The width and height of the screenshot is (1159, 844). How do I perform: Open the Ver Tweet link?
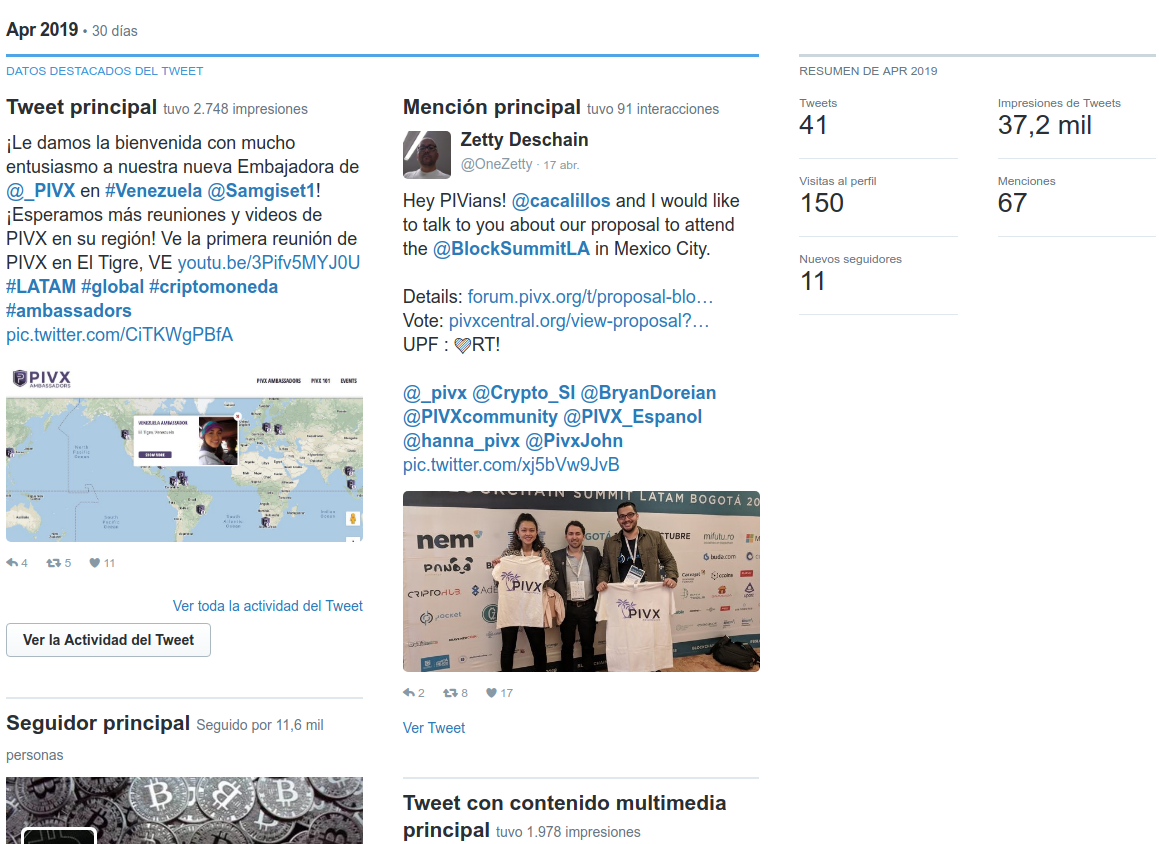click(x=434, y=728)
